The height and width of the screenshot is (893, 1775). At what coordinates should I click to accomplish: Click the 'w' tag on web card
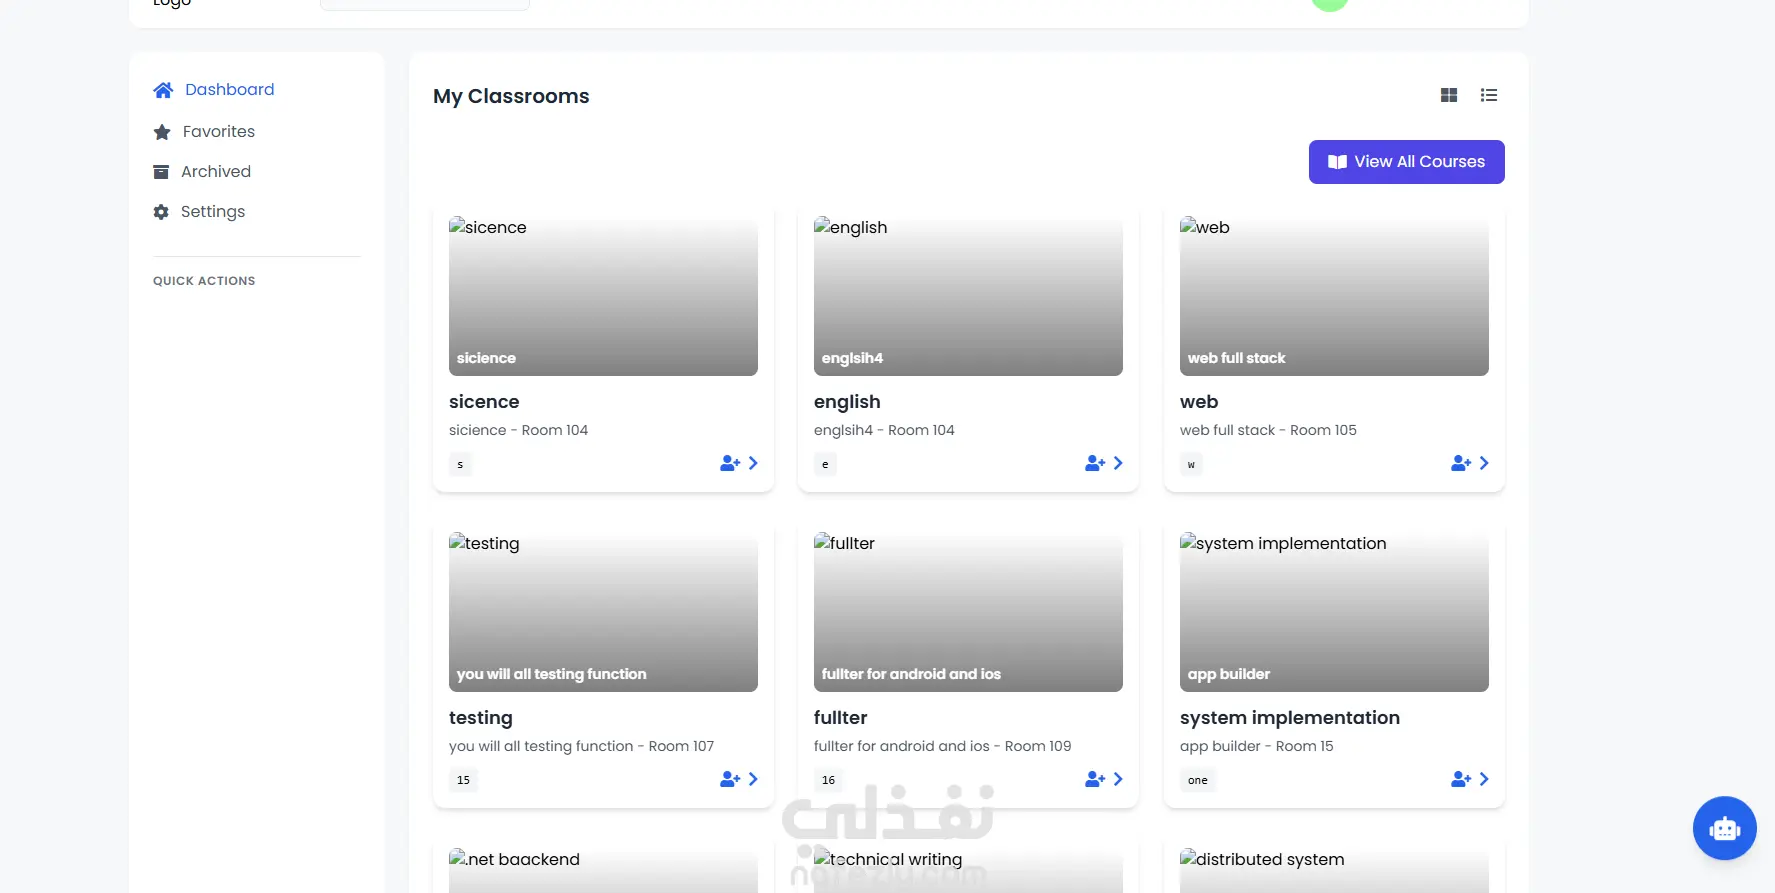[1191, 464]
